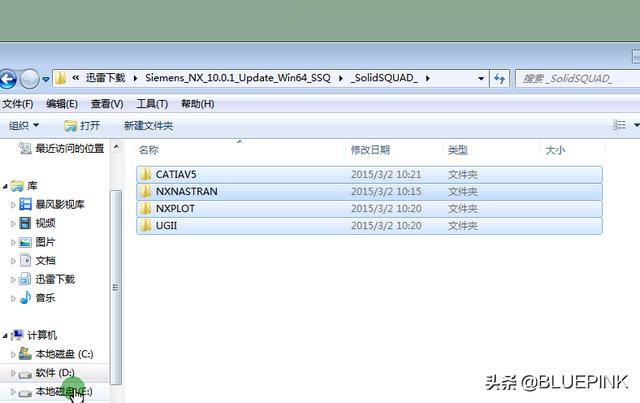
Task: Select the 暴风影视库 library icon
Action: coord(25,204)
